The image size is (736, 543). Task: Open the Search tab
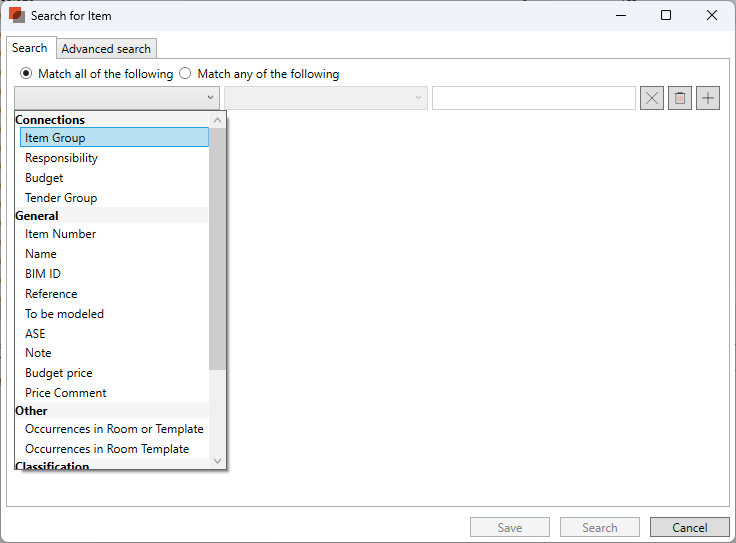coord(30,48)
